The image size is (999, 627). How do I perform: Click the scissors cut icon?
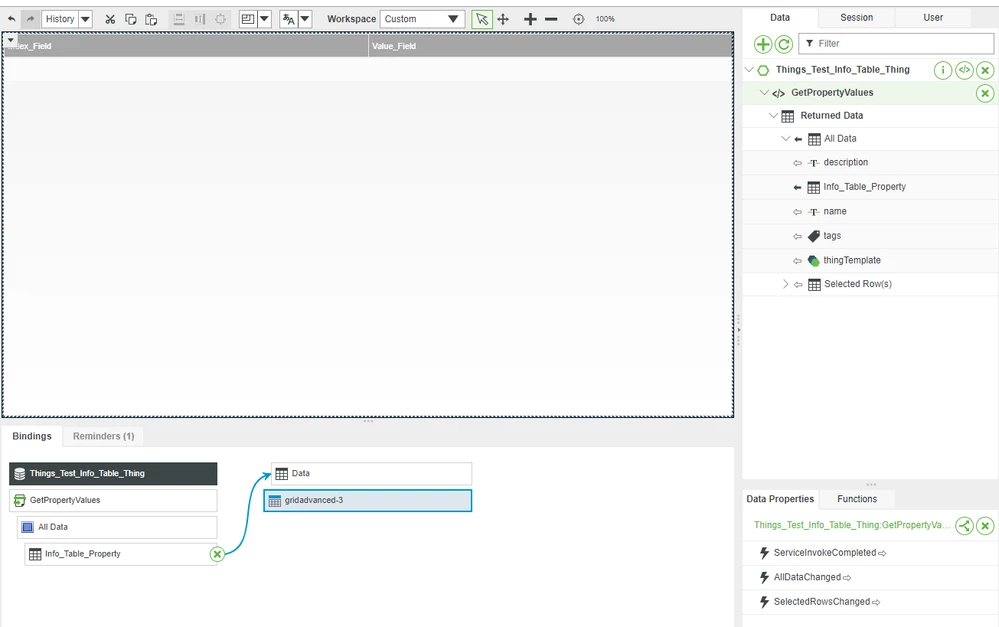(110, 19)
